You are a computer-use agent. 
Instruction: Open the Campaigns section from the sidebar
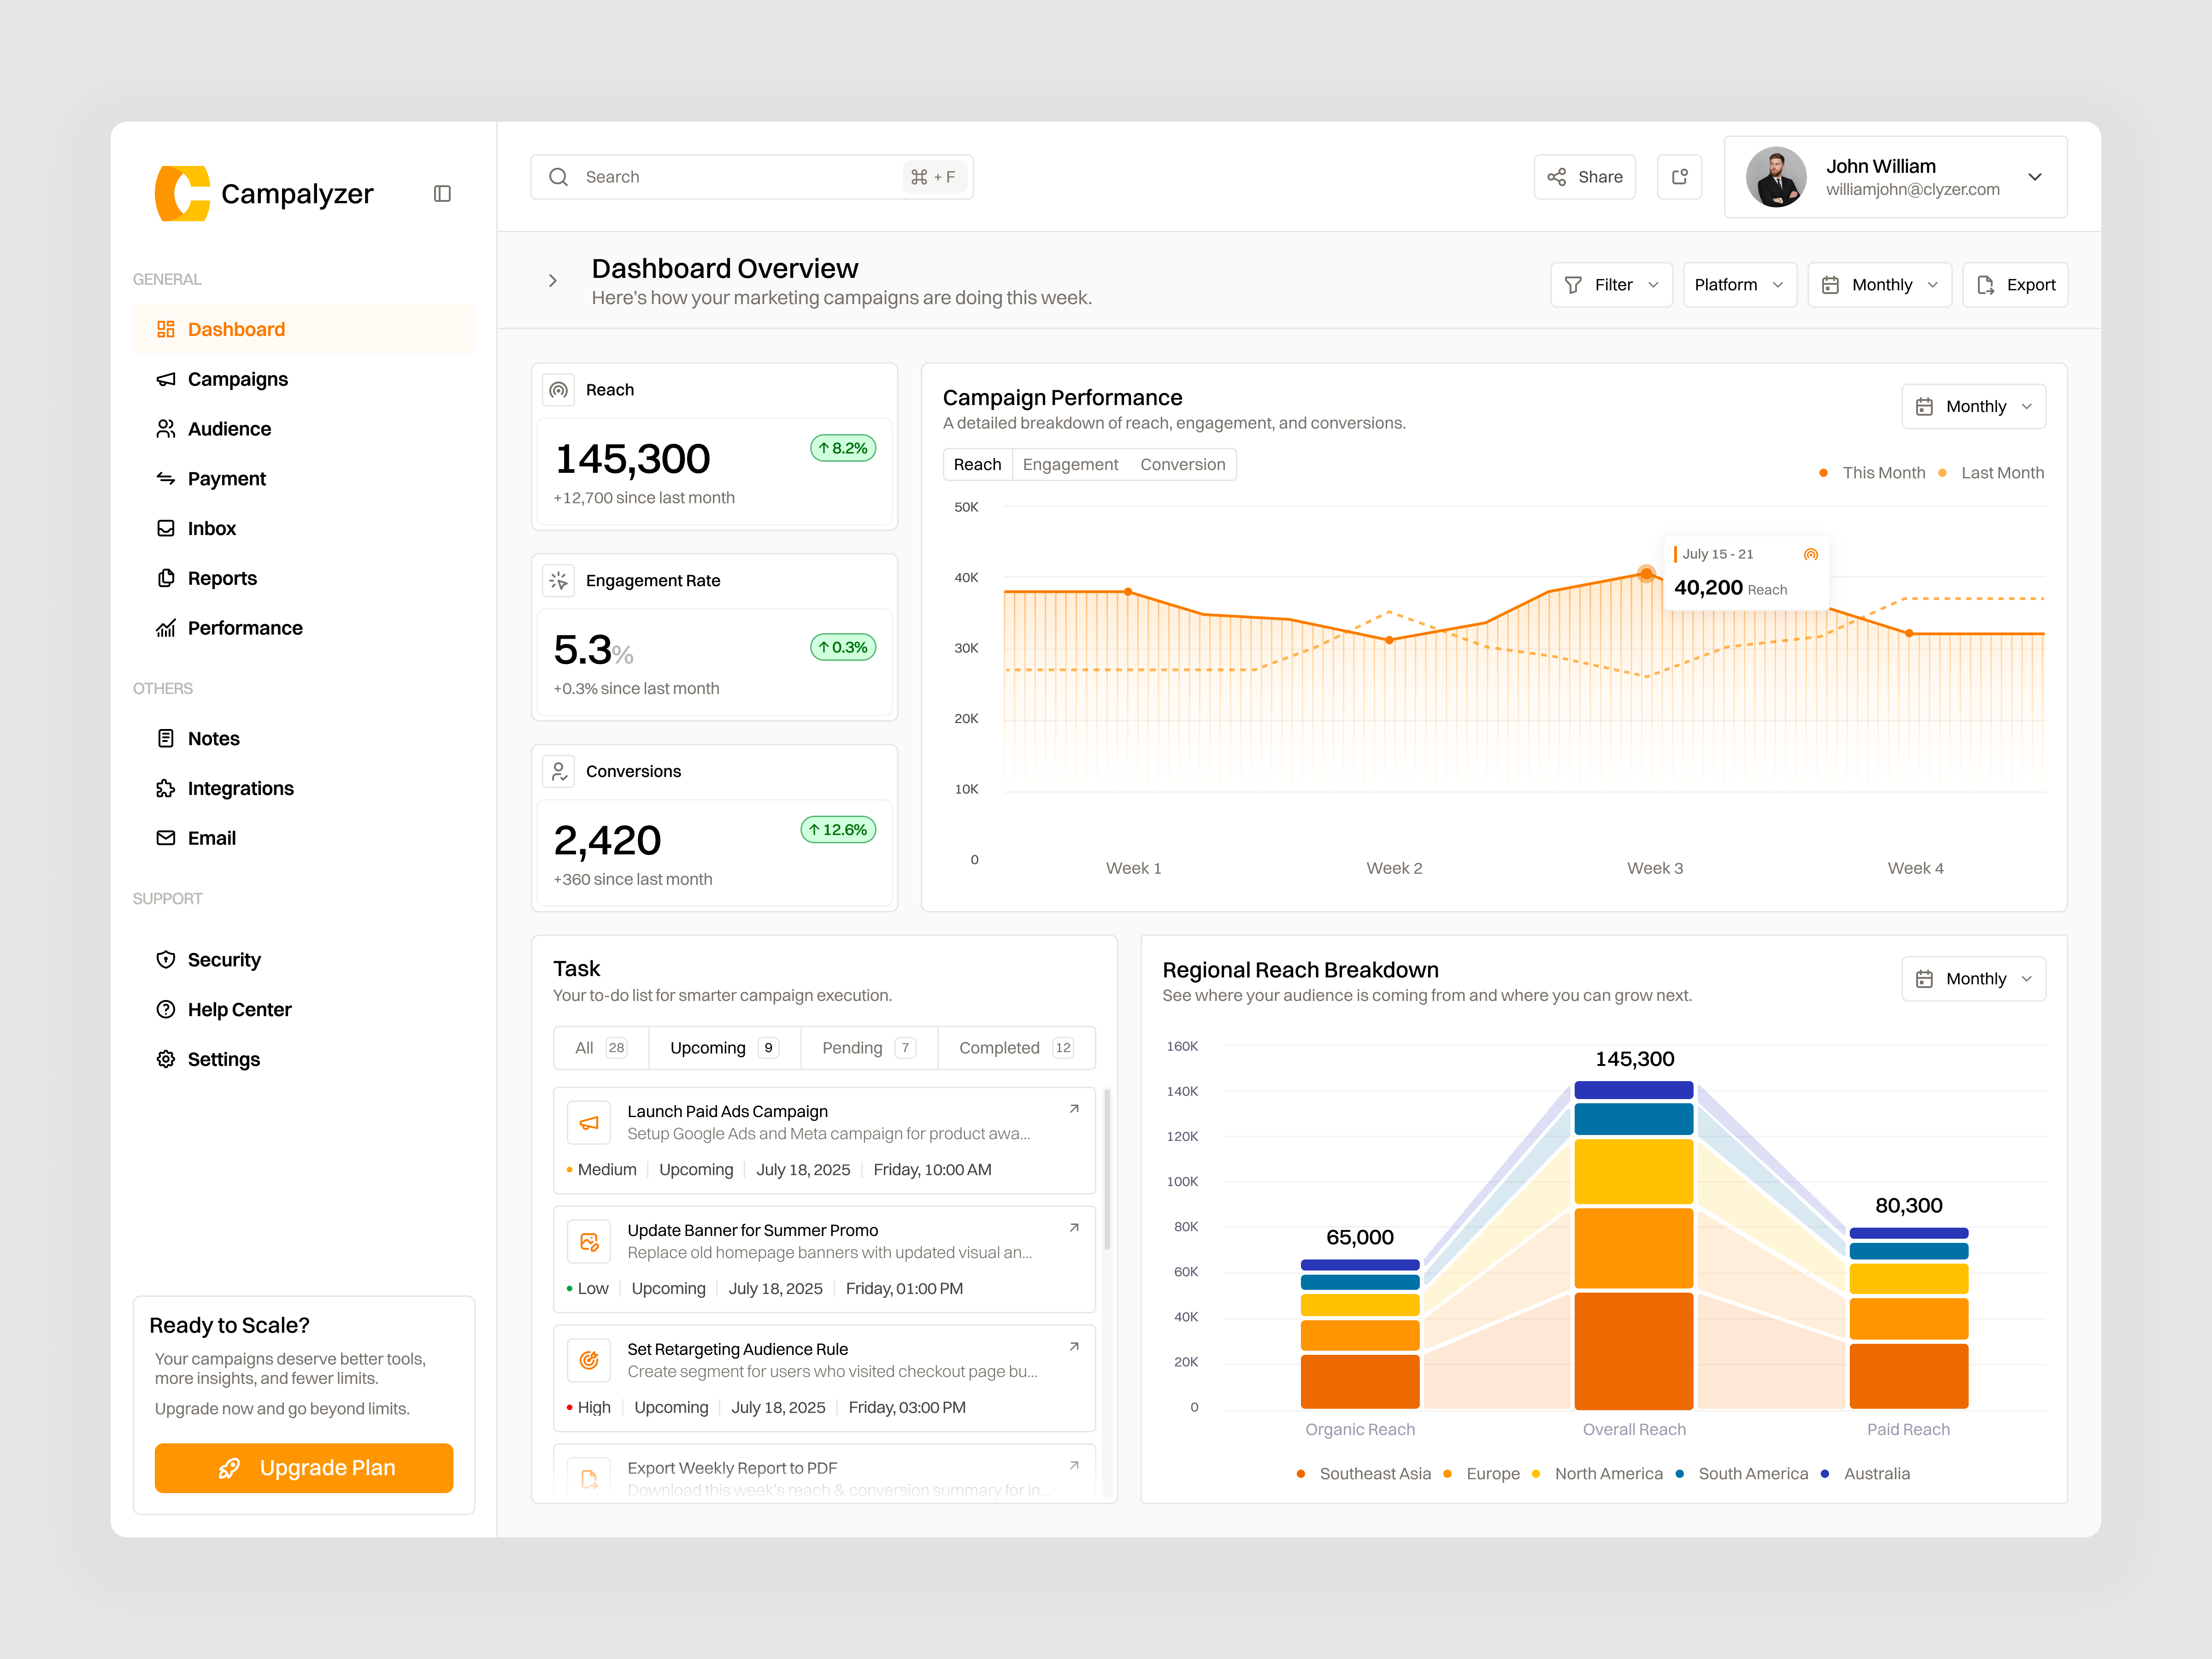coord(238,379)
